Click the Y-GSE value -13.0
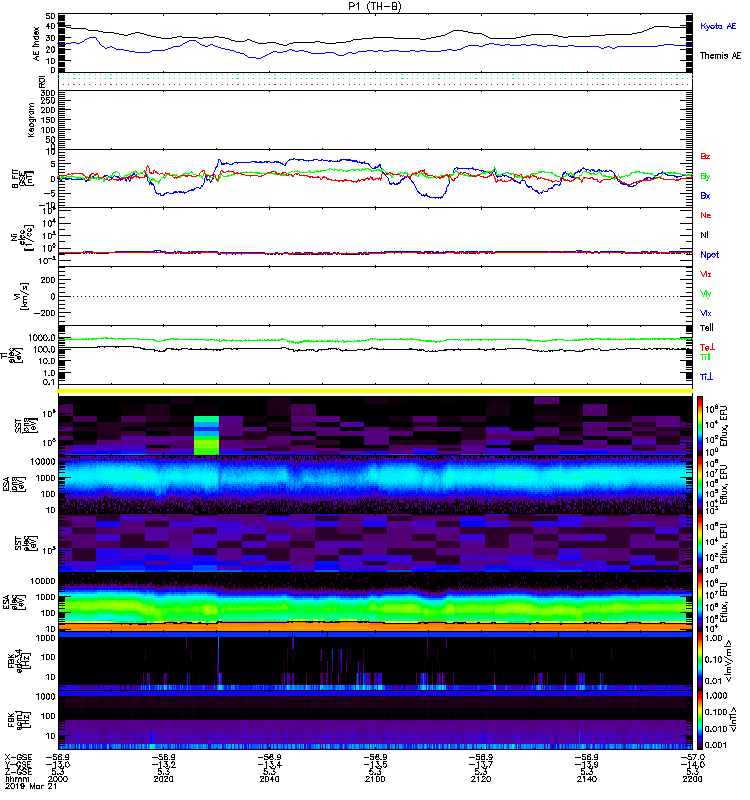The width and height of the screenshot is (750, 800). [58, 764]
